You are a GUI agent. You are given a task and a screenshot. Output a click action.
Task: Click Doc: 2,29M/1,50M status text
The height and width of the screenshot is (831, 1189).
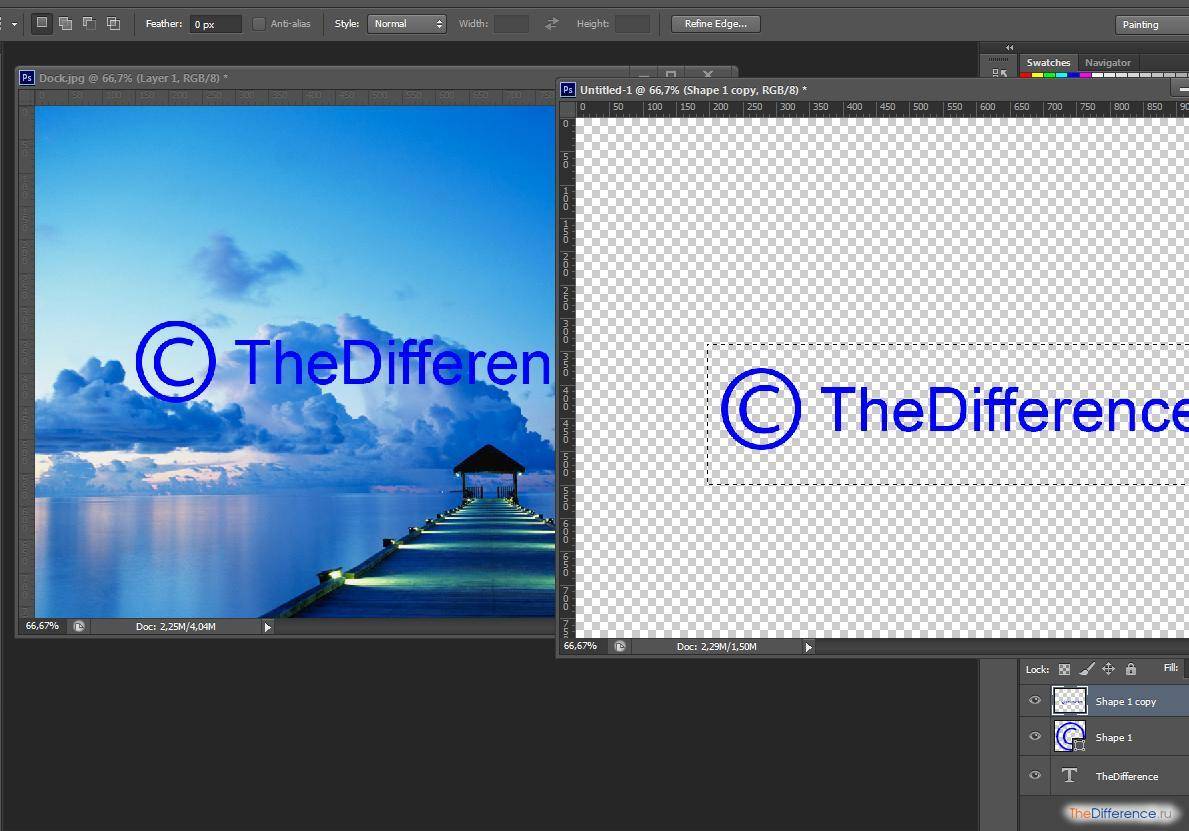point(717,647)
